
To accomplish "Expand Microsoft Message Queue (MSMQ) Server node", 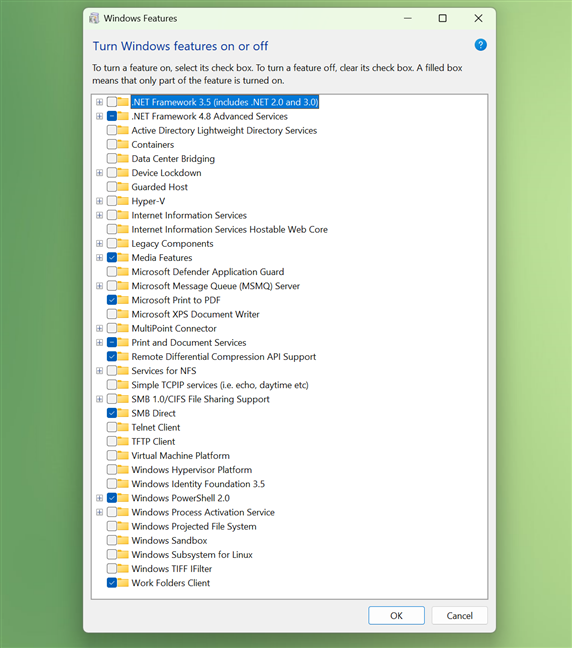I will tap(100, 286).
